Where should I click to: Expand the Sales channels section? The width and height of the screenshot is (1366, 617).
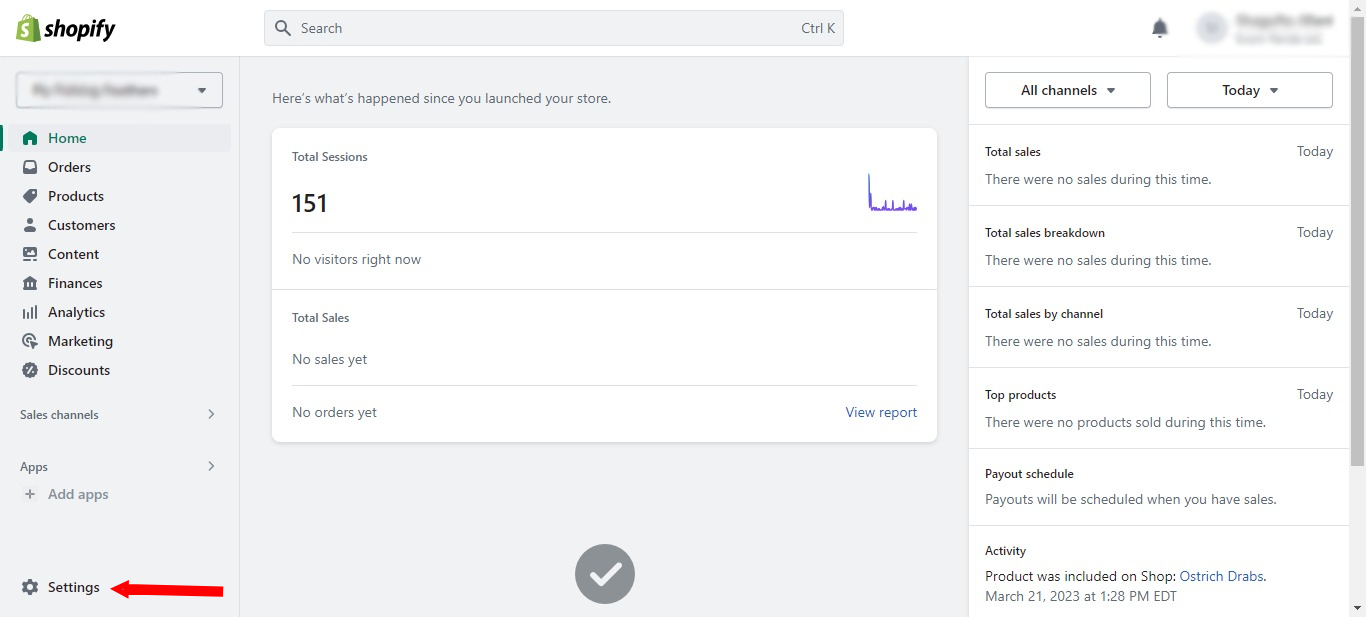coord(118,414)
